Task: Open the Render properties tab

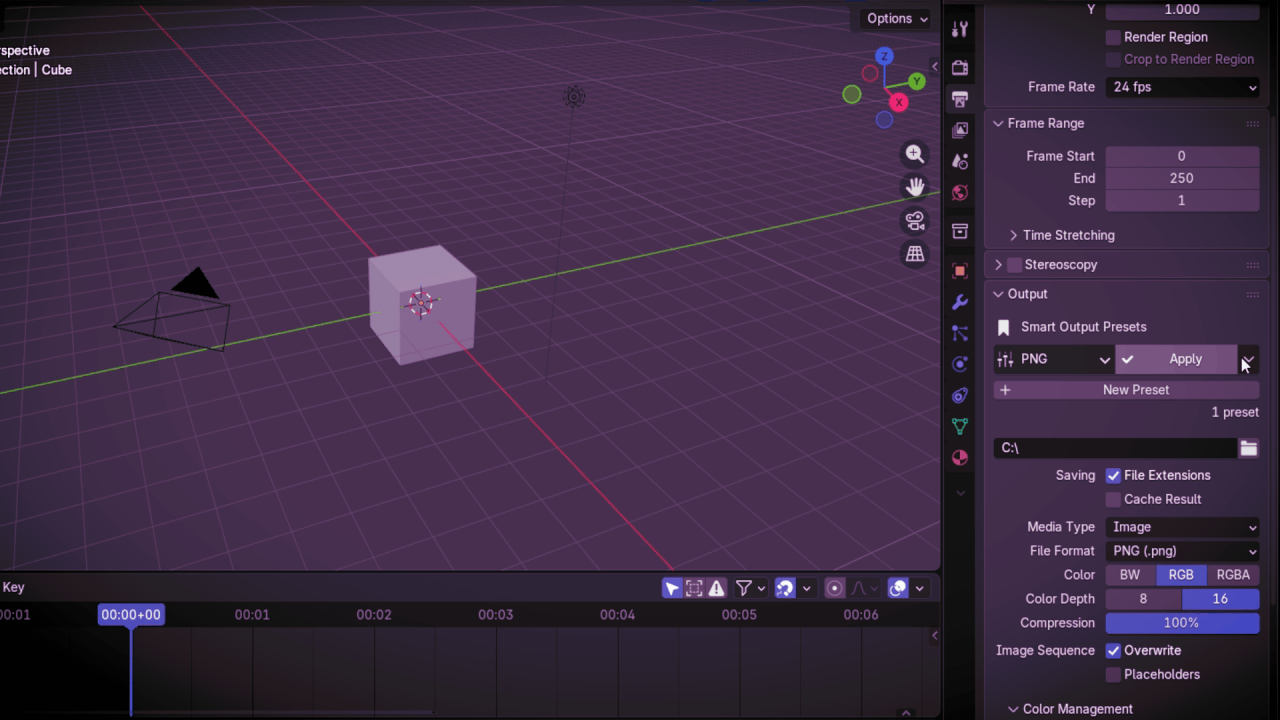Action: [960, 68]
